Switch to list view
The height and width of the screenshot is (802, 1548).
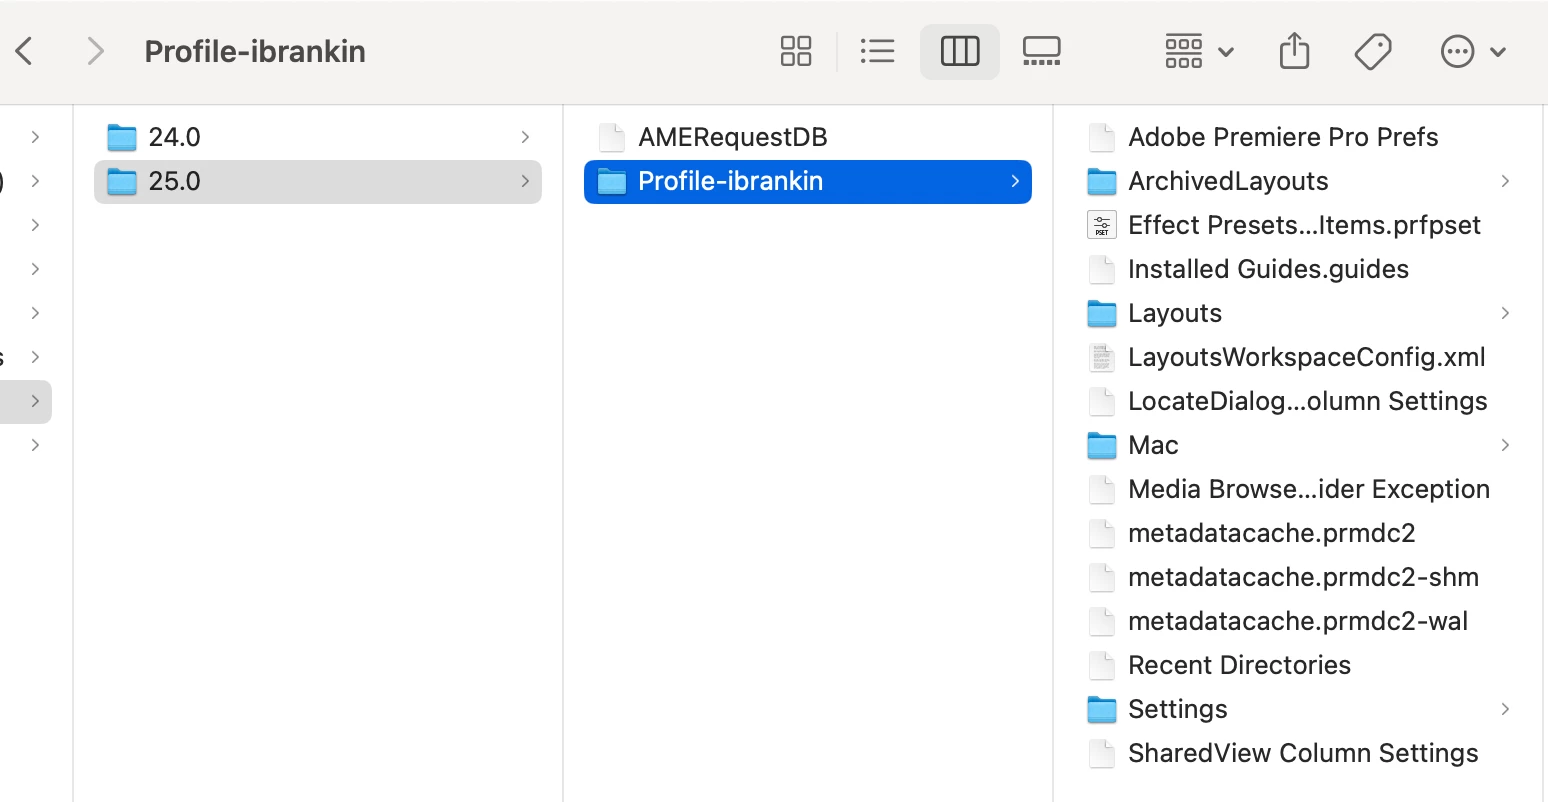coord(877,51)
